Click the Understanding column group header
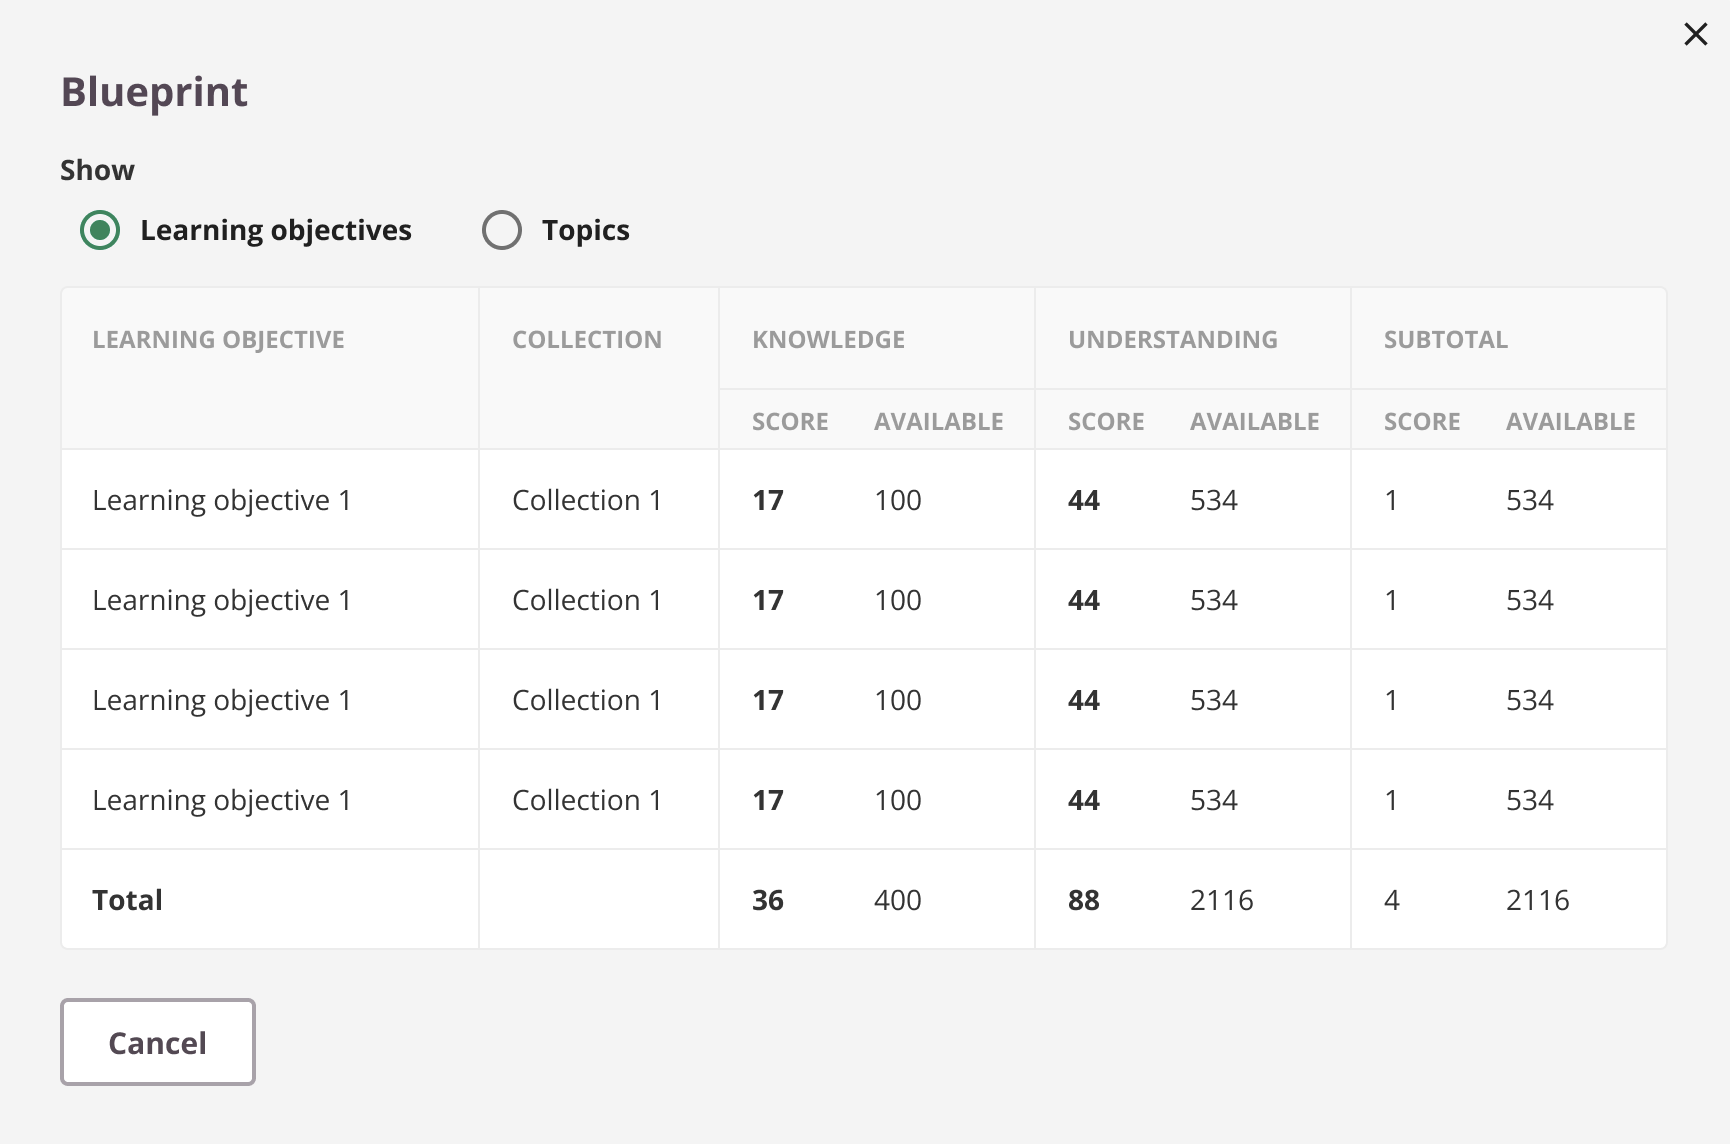 click(x=1173, y=340)
